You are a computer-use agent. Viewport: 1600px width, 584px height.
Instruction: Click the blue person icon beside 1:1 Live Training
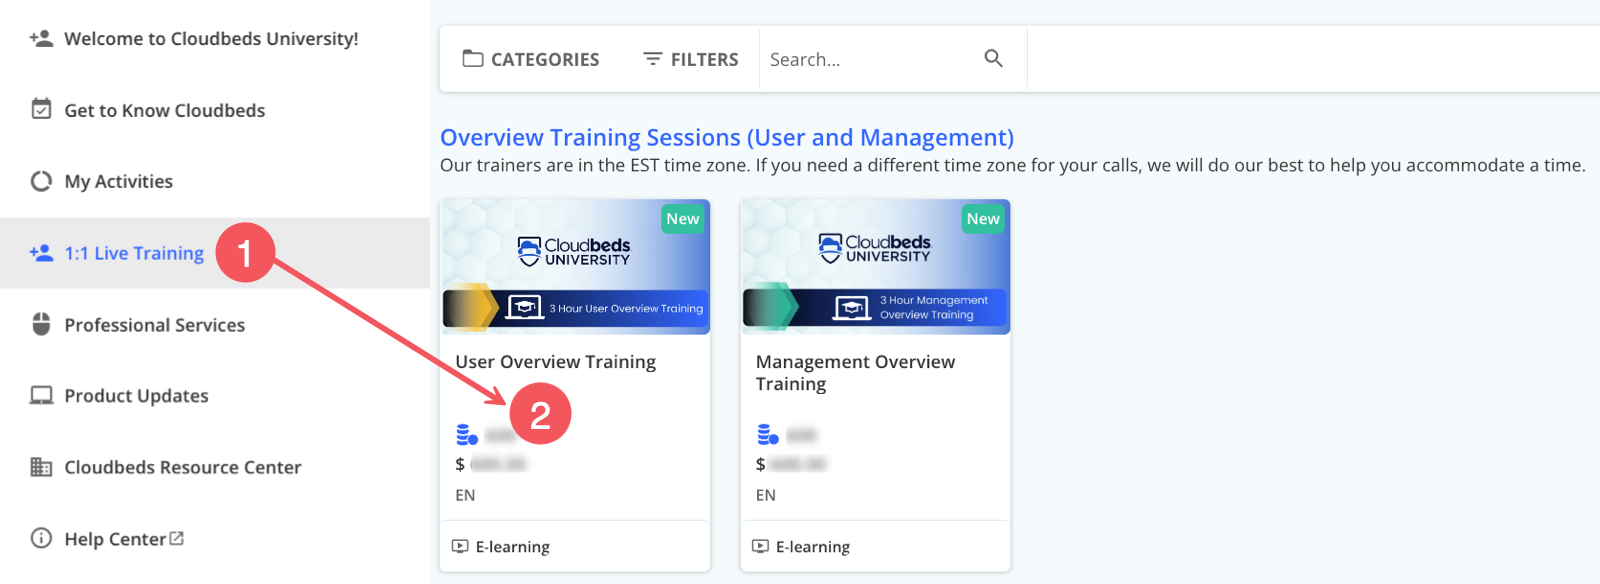(x=41, y=253)
